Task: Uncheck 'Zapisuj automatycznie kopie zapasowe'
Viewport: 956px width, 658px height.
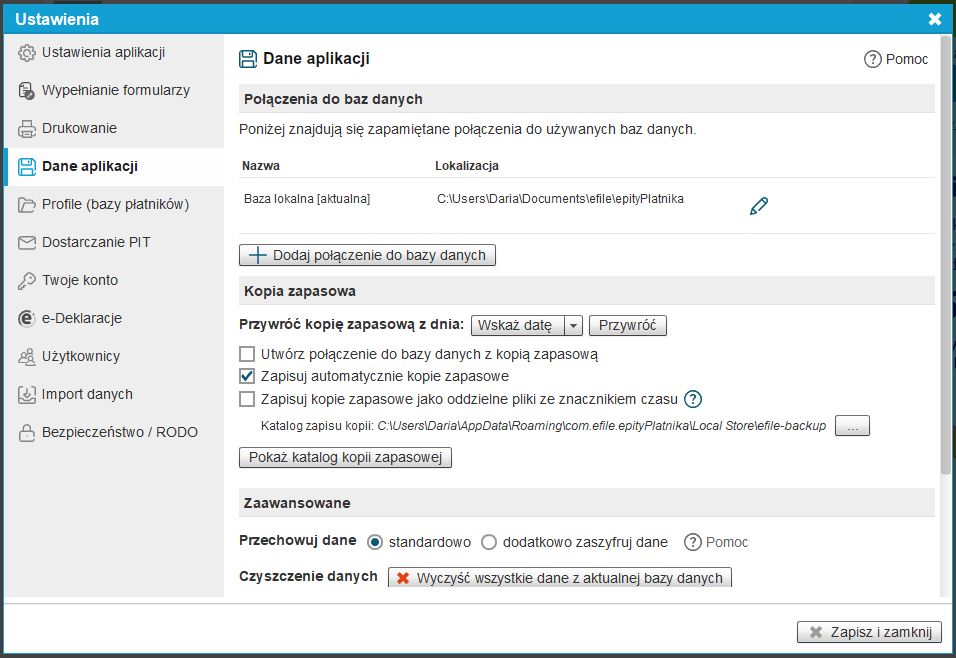Action: click(247, 377)
